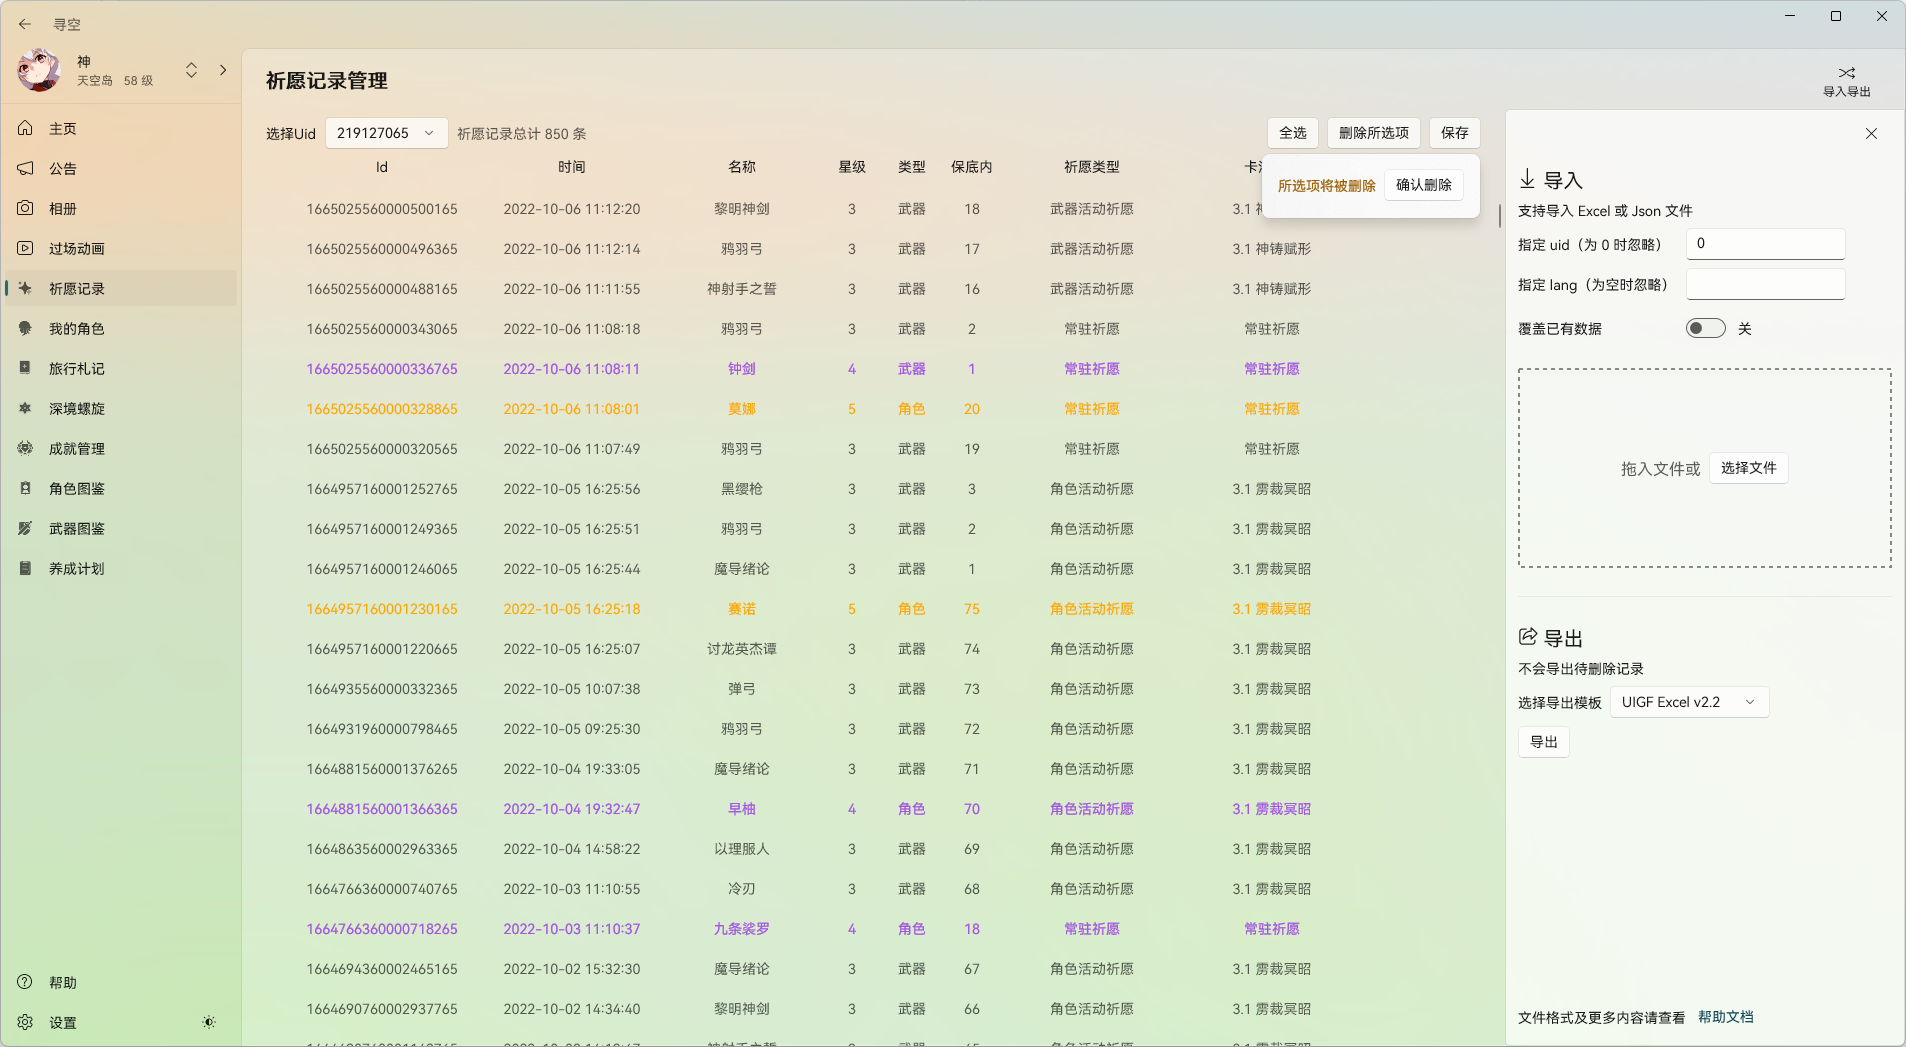Screen dimensions: 1906x1047
Task: Open the 成就管理 achievements manager
Action: pyautogui.click(x=75, y=448)
